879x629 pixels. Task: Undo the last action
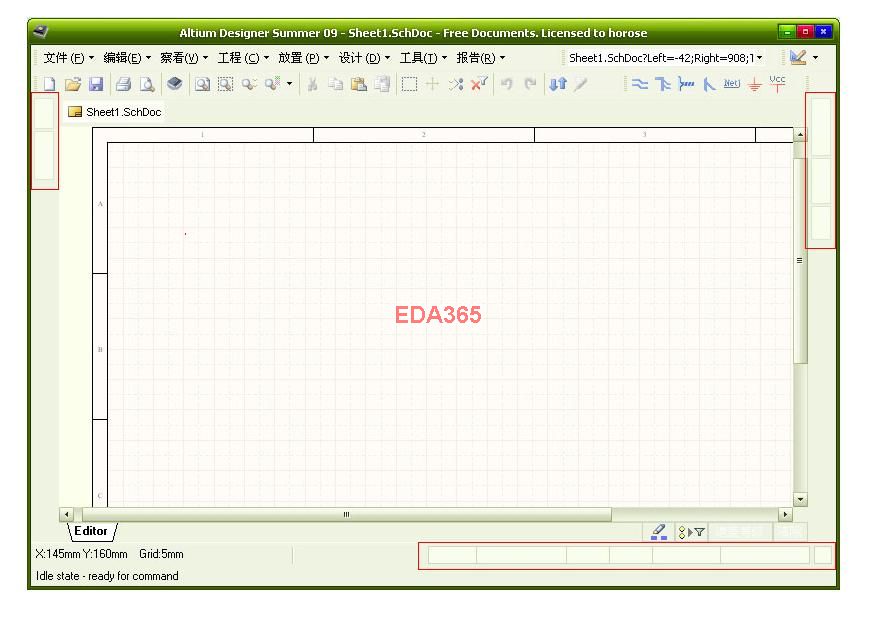(x=507, y=84)
